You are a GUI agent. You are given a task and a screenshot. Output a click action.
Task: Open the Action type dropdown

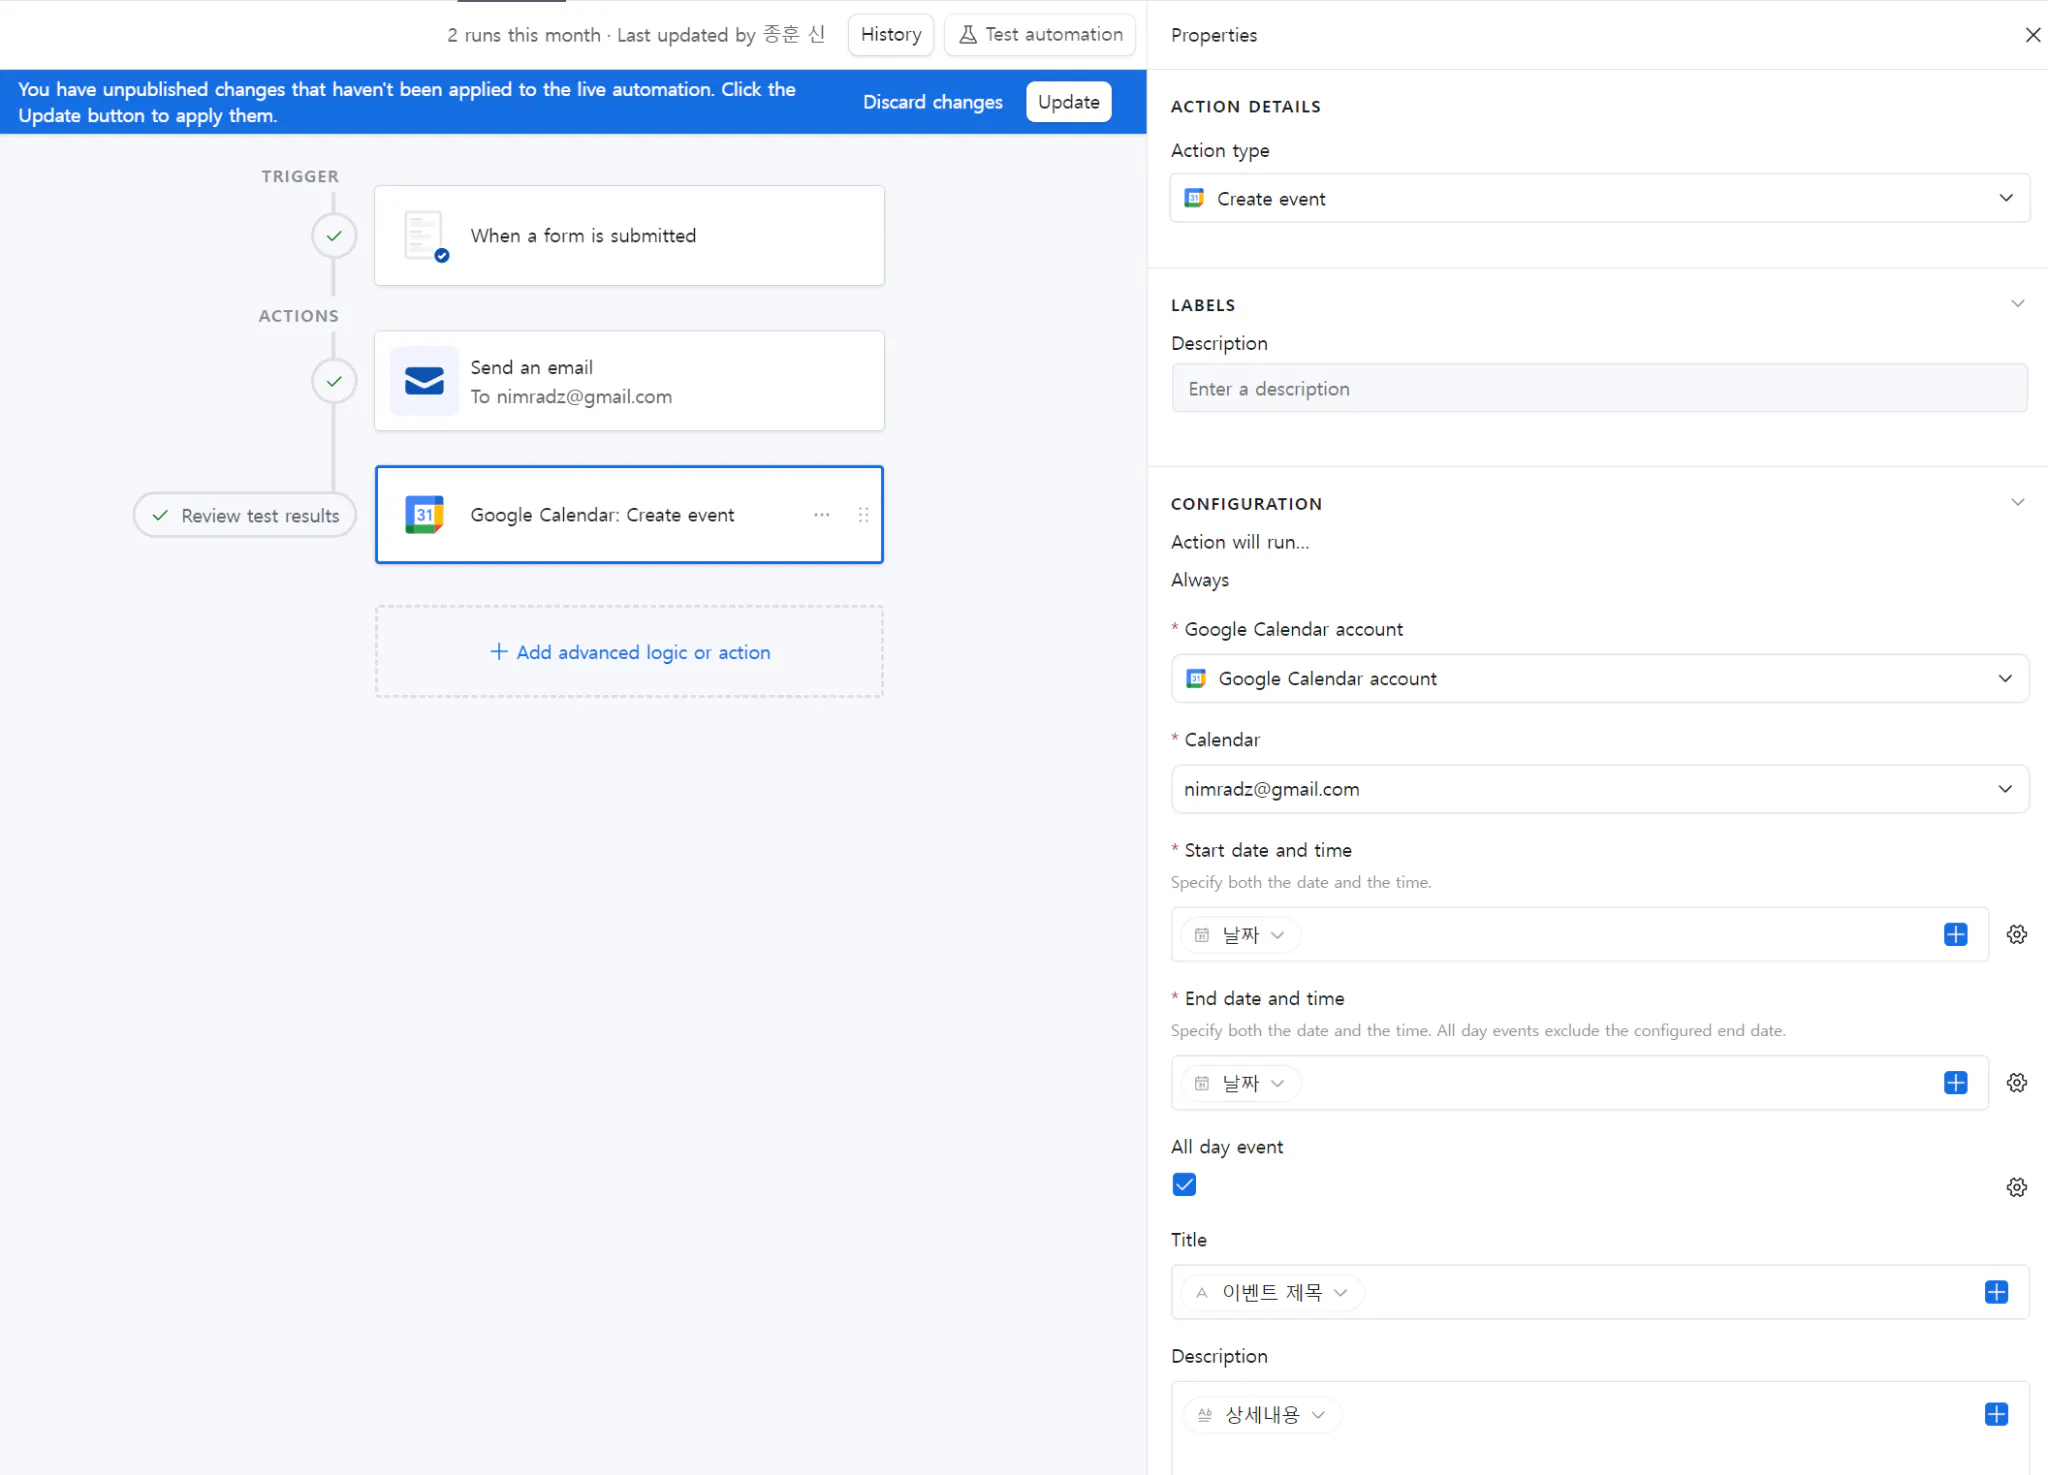pyautogui.click(x=1598, y=198)
